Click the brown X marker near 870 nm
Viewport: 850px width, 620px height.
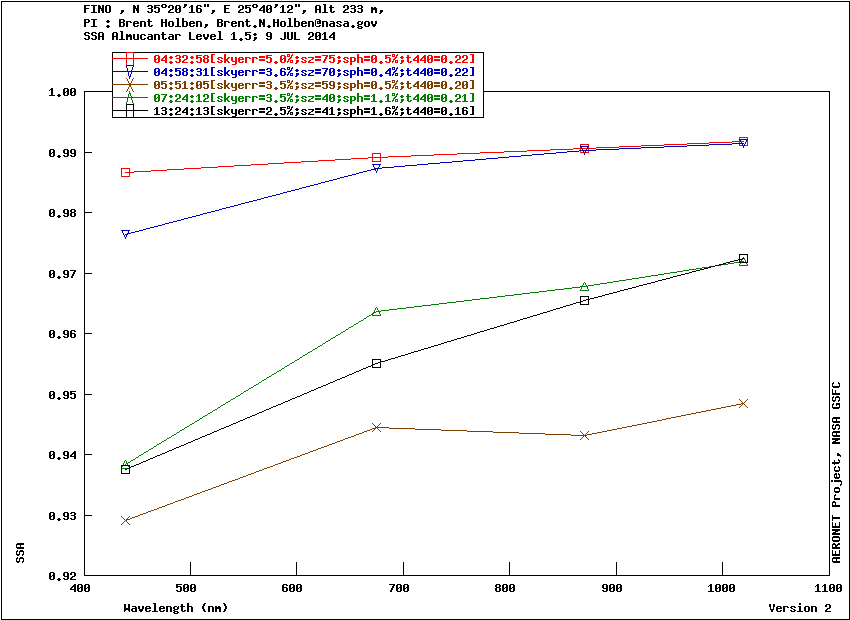(585, 435)
